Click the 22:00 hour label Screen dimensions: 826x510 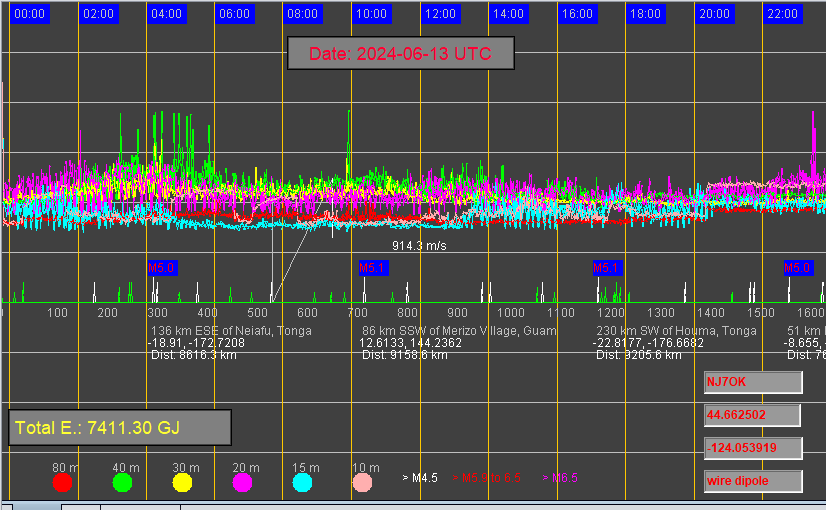click(782, 14)
